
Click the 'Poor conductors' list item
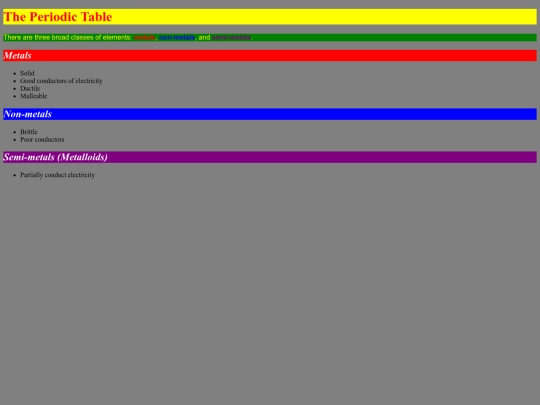click(42, 139)
